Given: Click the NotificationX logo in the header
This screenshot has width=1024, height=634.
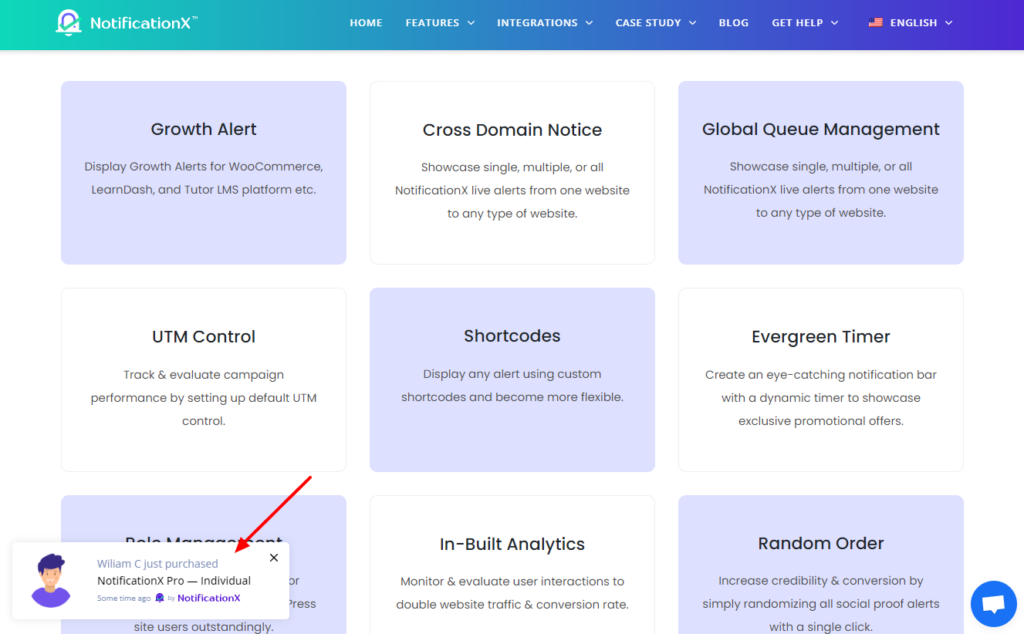Looking at the screenshot, I should point(127,22).
